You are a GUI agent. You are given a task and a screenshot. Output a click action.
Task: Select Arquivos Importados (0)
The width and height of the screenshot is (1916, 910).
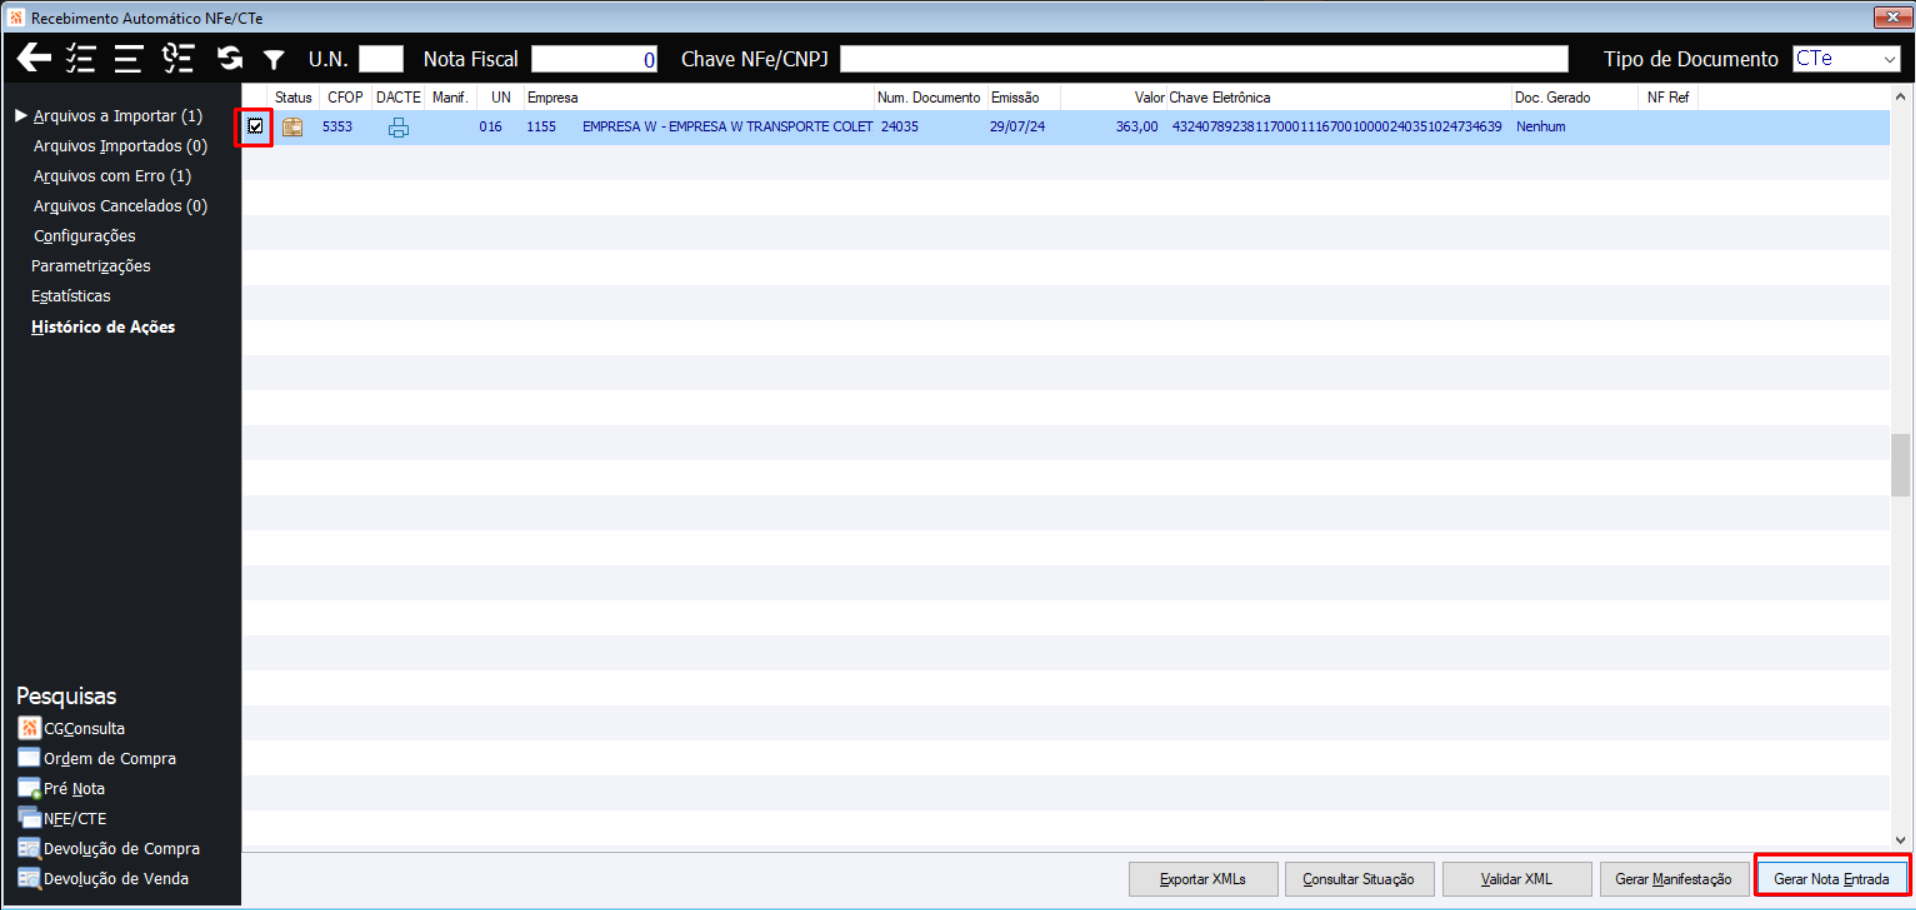(x=120, y=146)
